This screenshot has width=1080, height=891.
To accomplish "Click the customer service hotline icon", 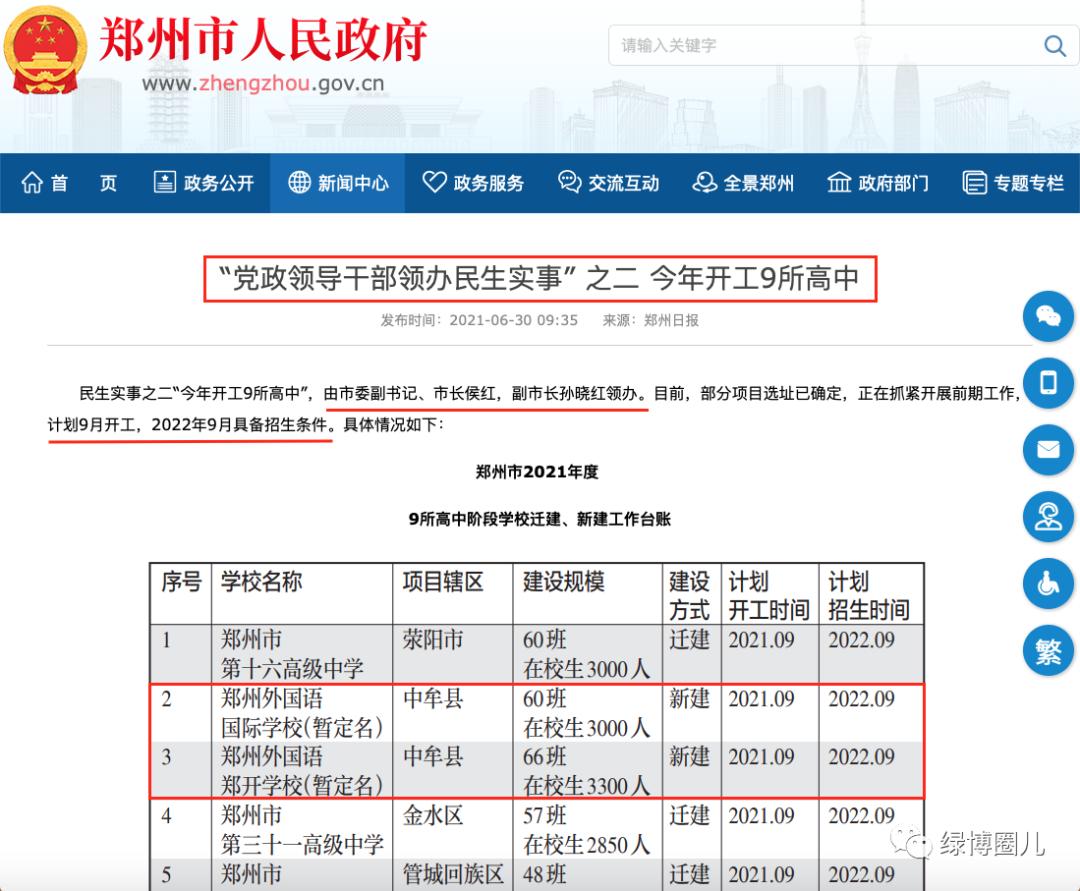I will [1047, 517].
